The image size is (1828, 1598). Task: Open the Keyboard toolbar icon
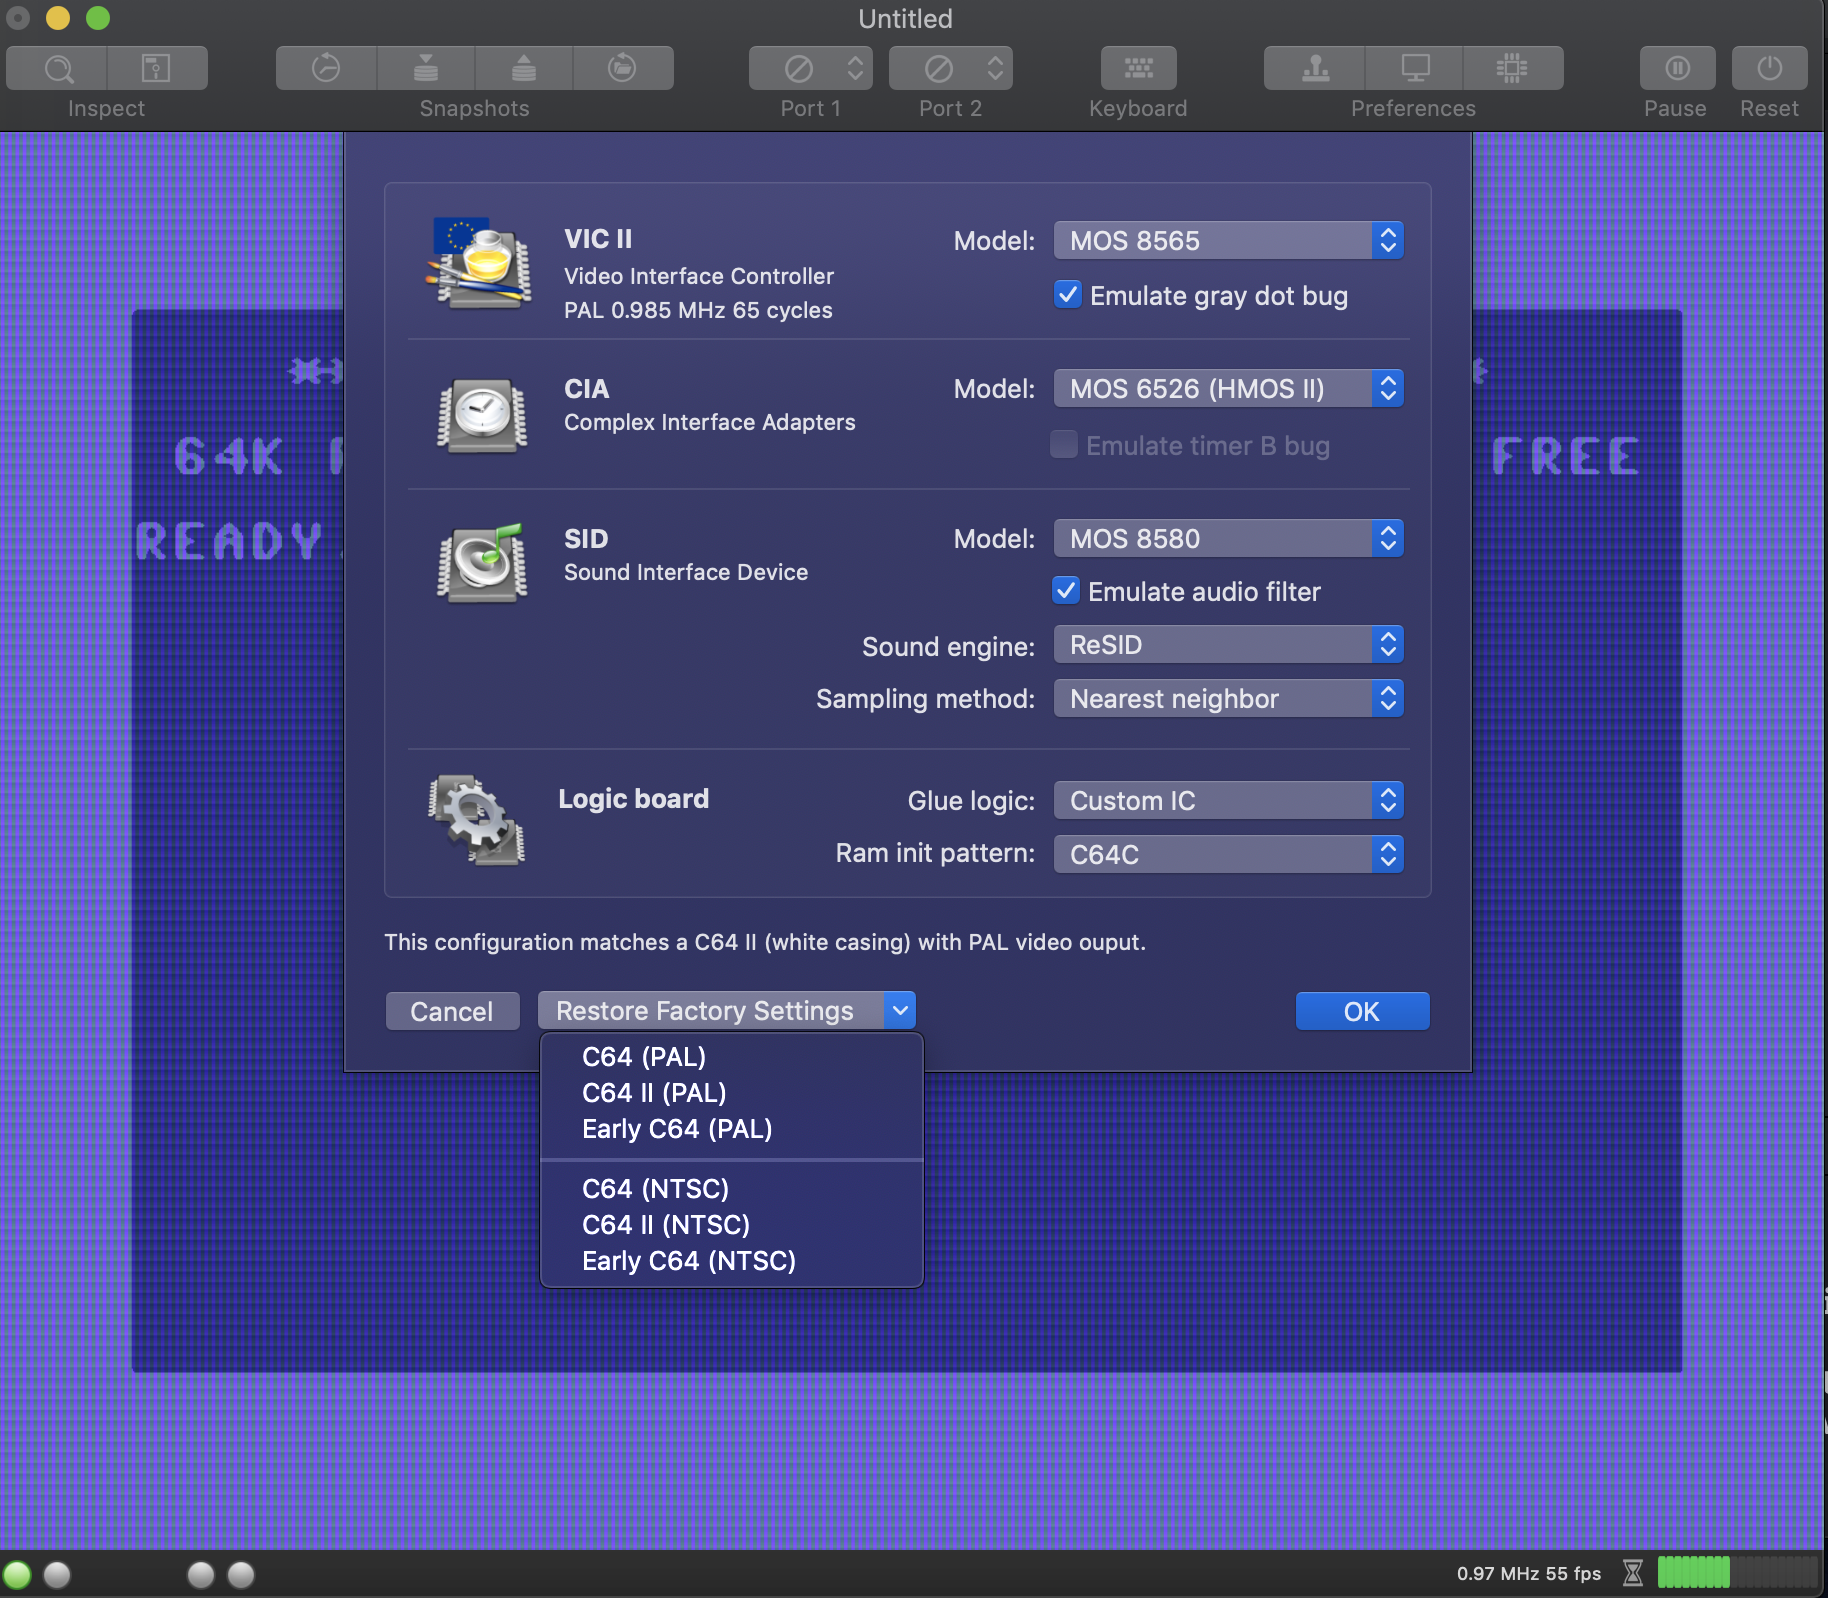coord(1138,68)
